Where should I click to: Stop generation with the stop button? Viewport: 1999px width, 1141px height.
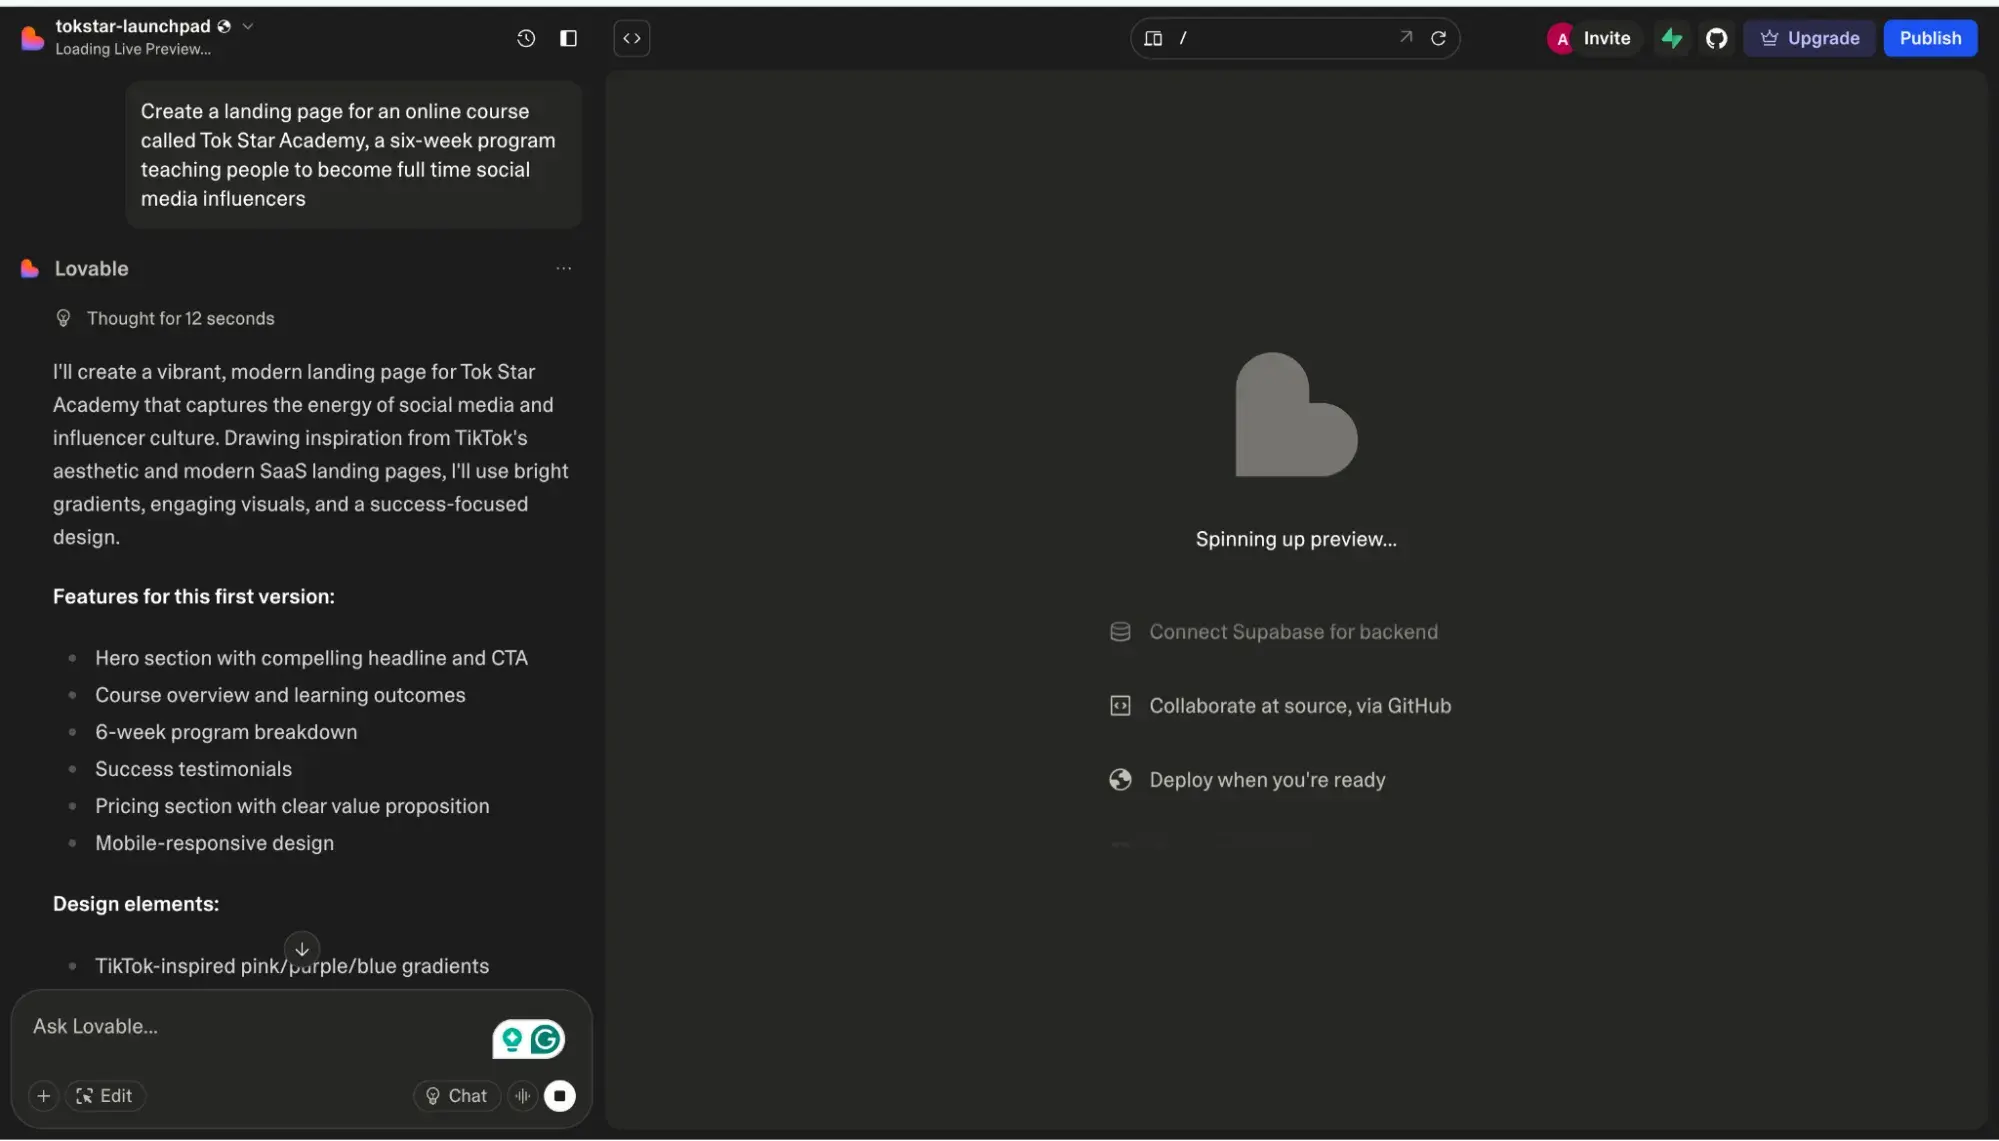tap(560, 1096)
